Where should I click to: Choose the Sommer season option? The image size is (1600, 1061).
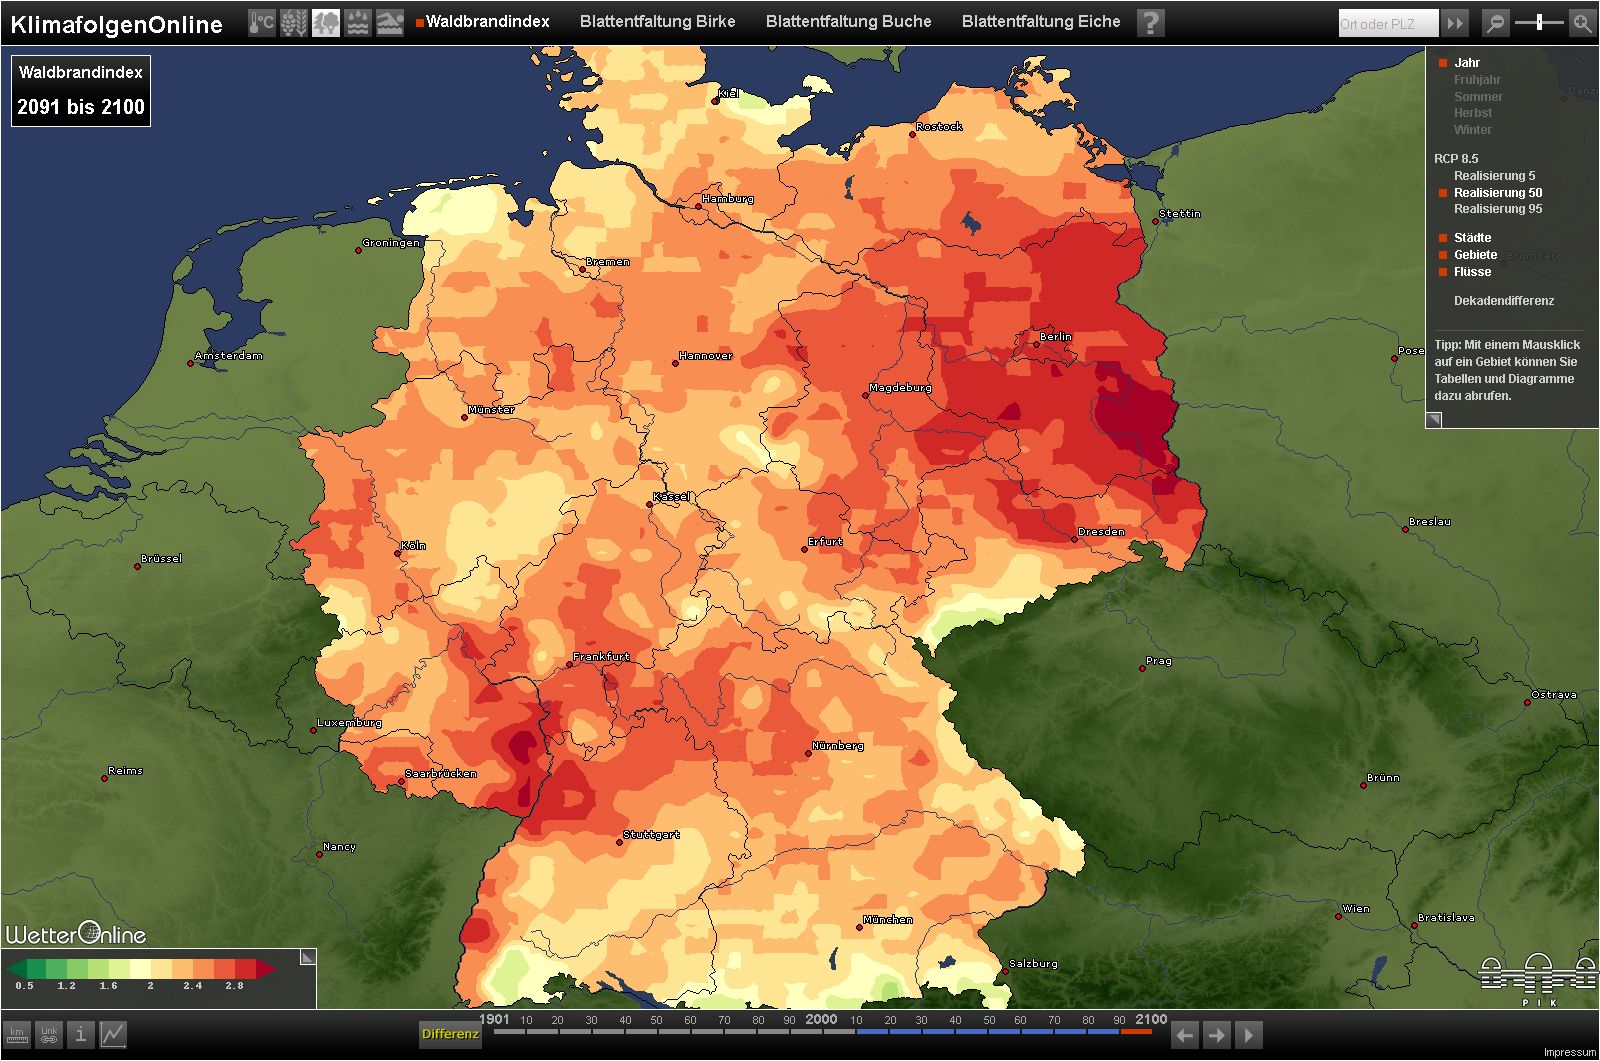(1478, 97)
